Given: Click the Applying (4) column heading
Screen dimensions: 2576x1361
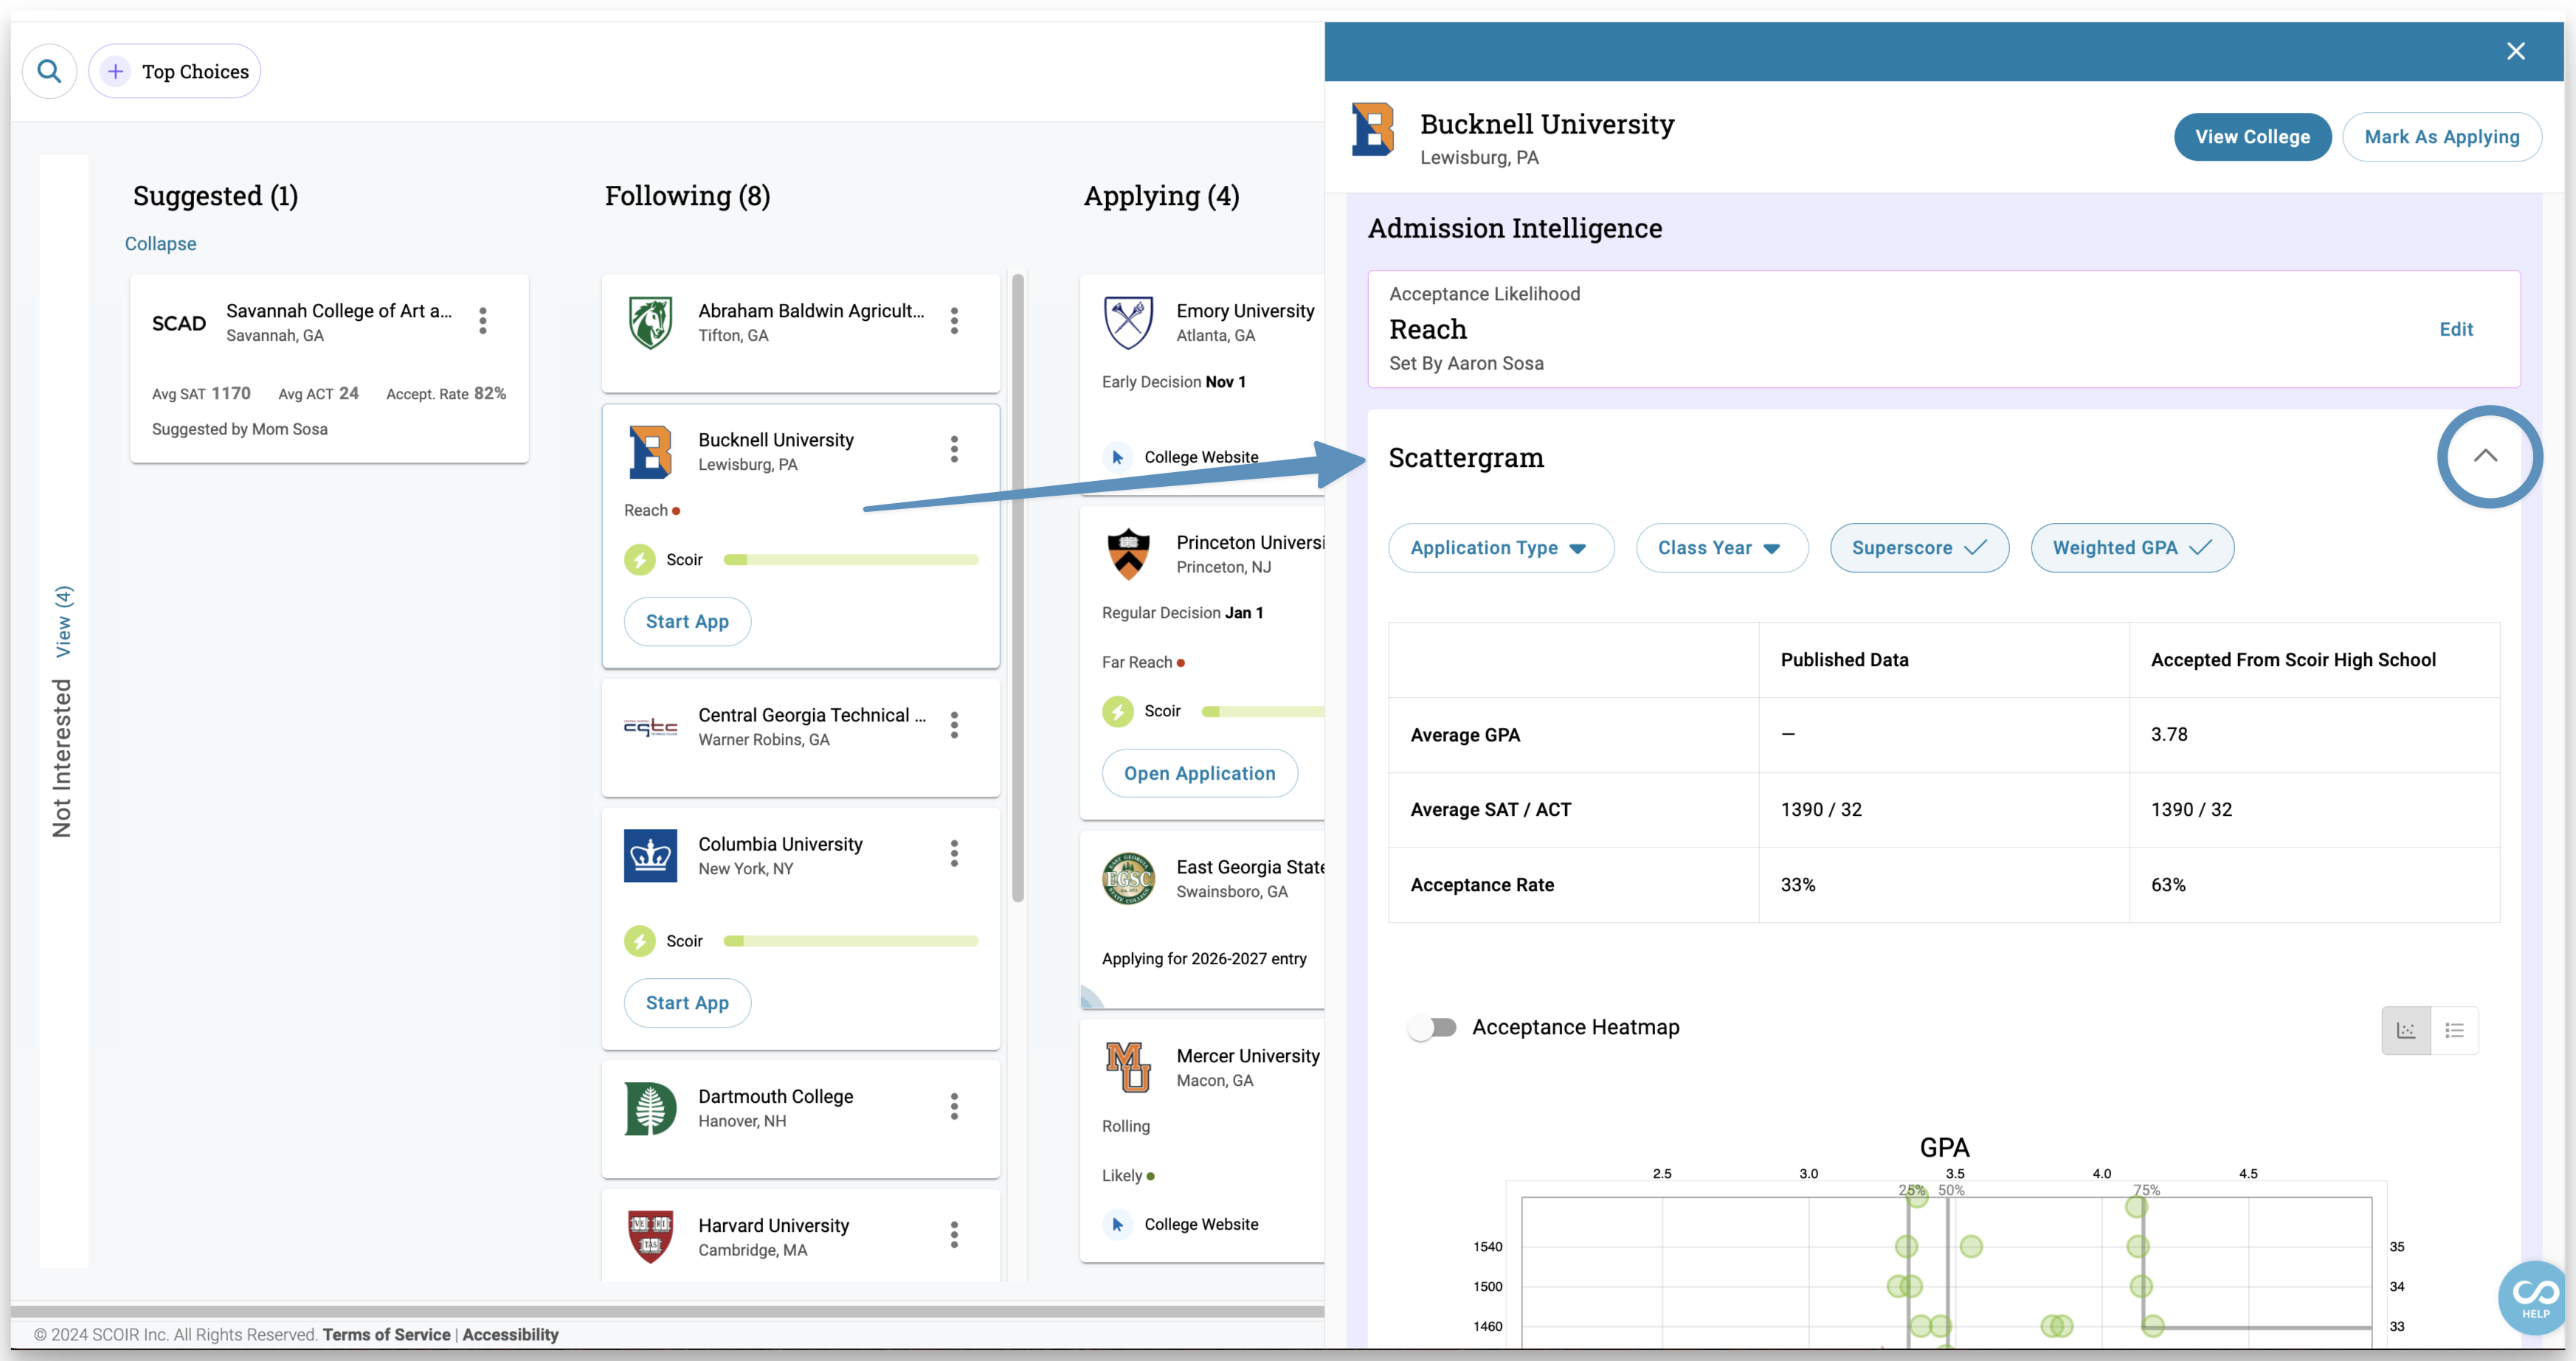Looking at the screenshot, I should [x=1161, y=196].
